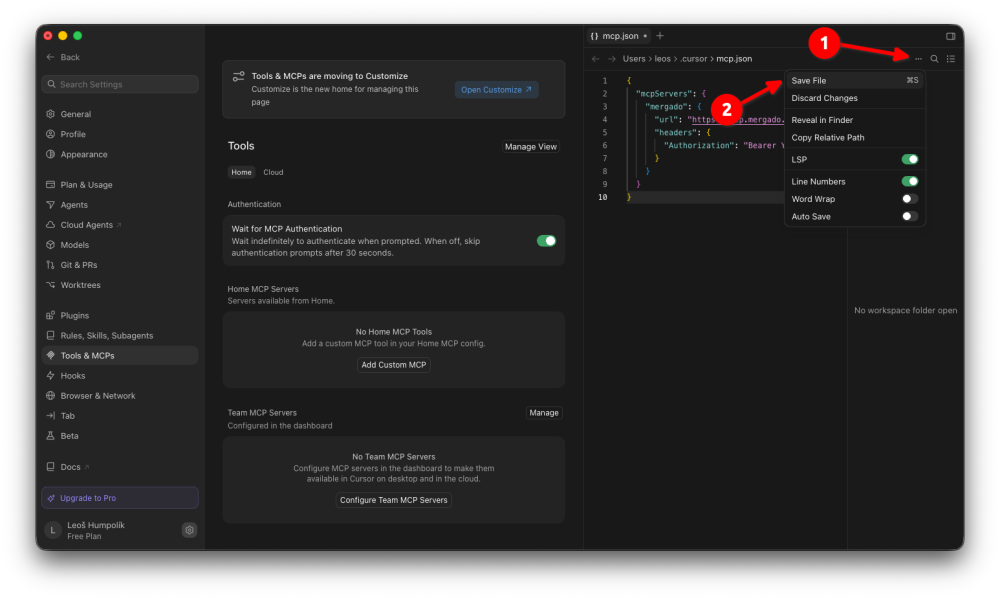Turn on the Auto Save toggle
Screen dimensions: 1000x598
[909, 216]
